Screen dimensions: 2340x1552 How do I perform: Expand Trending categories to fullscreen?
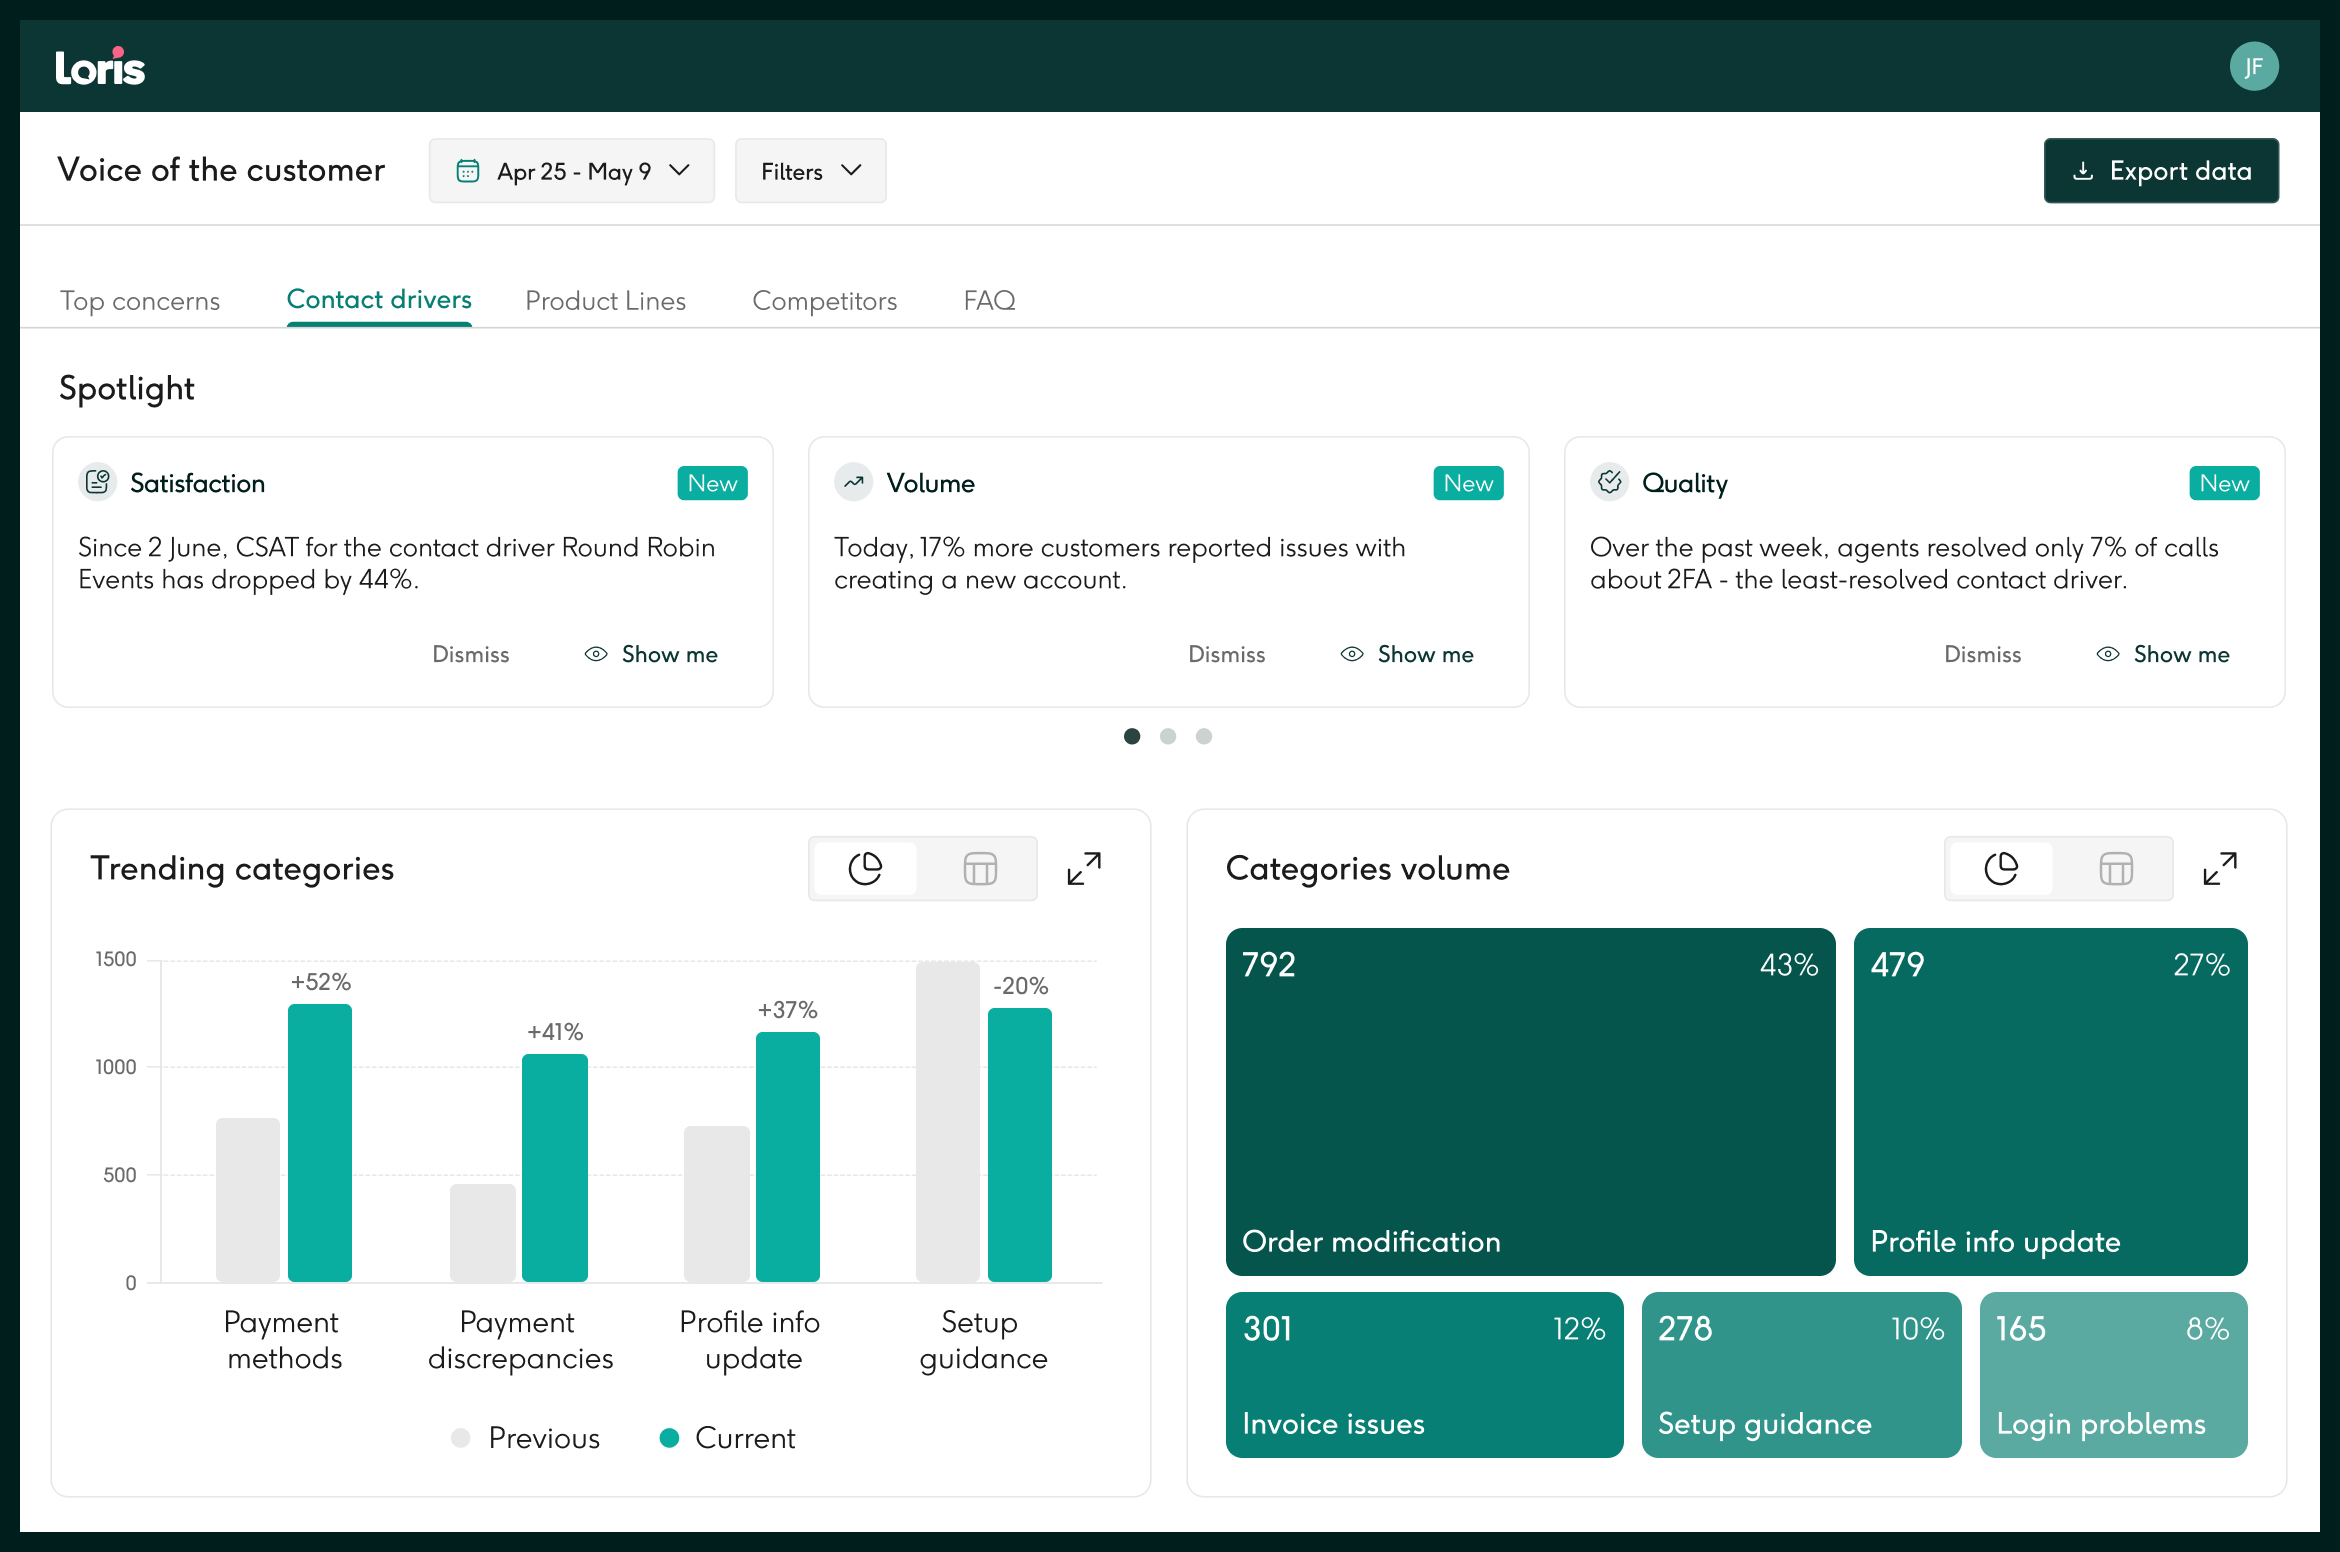coord(1083,868)
